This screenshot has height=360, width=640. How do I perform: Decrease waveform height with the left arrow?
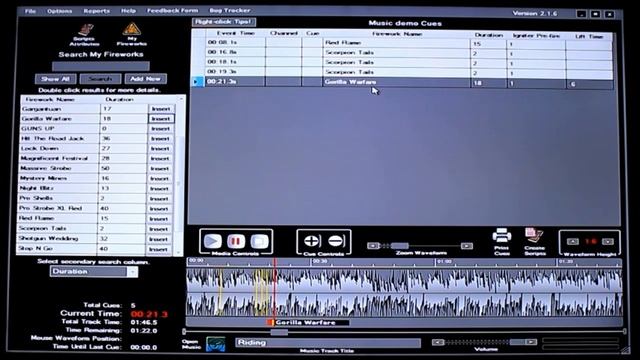573,242
